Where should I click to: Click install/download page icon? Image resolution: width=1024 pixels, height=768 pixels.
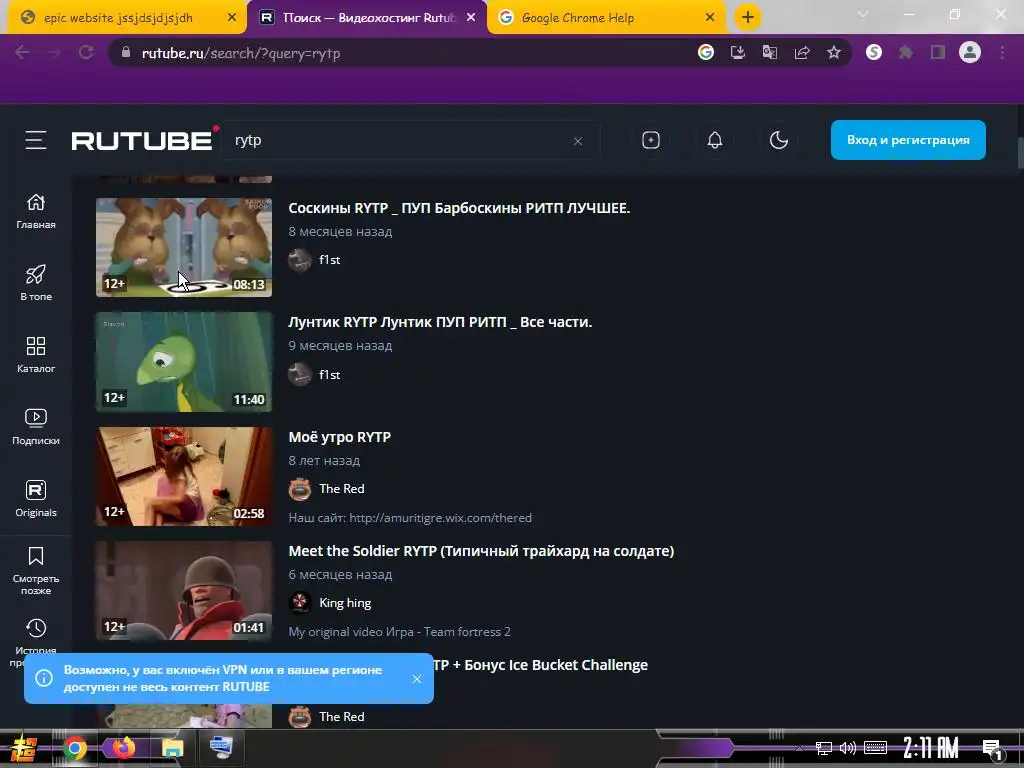point(737,52)
